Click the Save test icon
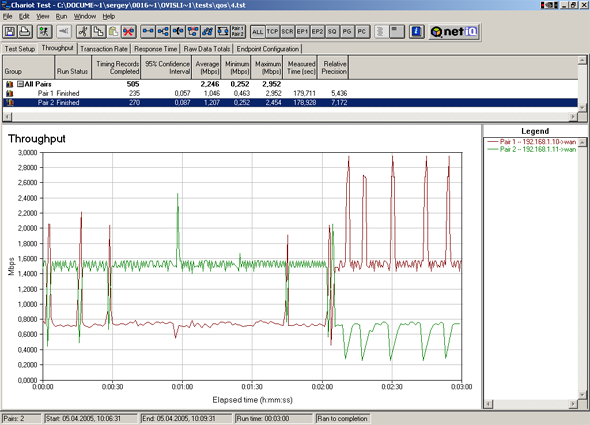 (x=10, y=32)
